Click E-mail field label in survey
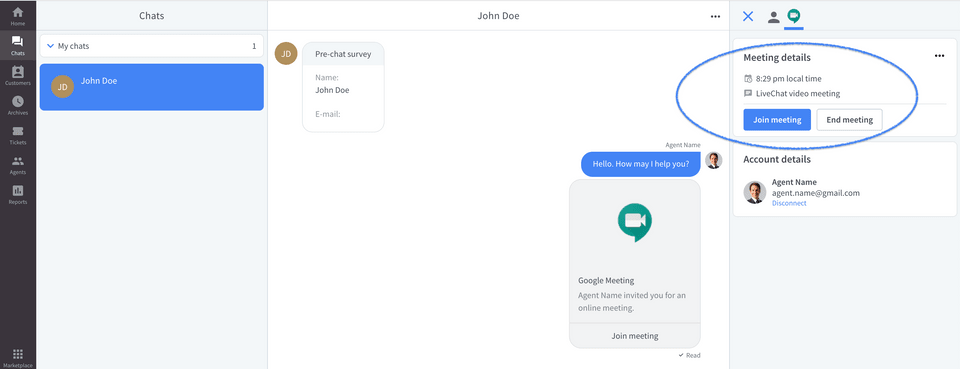This screenshot has height=369, width=960. point(328,114)
